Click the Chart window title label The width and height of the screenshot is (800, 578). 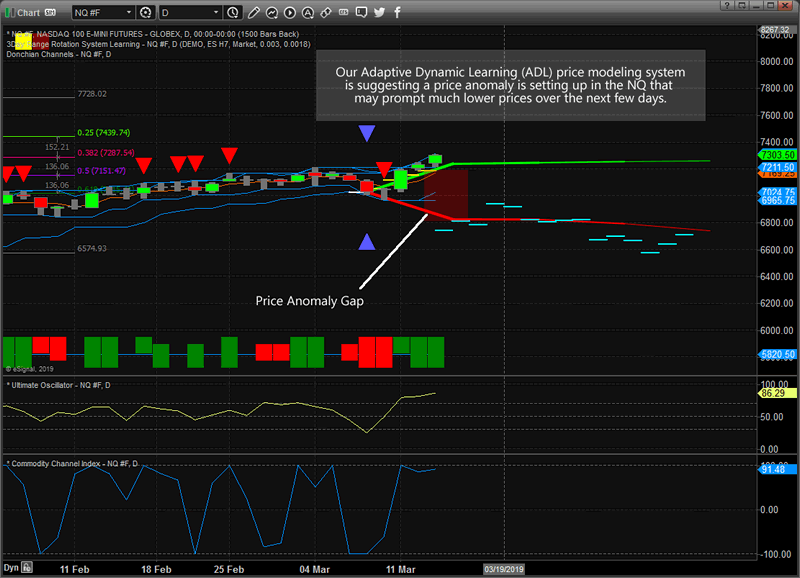tap(31, 12)
